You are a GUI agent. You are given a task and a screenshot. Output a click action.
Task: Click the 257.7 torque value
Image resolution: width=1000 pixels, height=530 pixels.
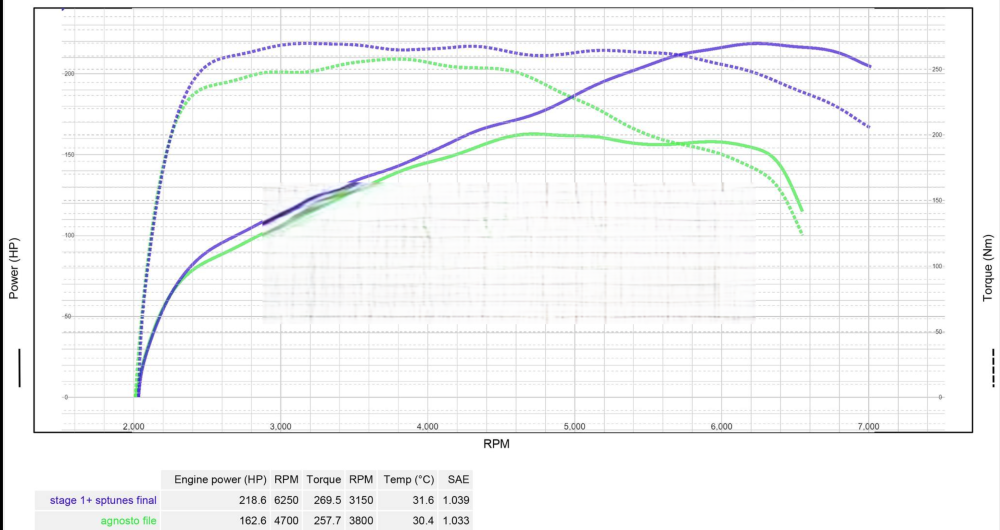tap(324, 520)
